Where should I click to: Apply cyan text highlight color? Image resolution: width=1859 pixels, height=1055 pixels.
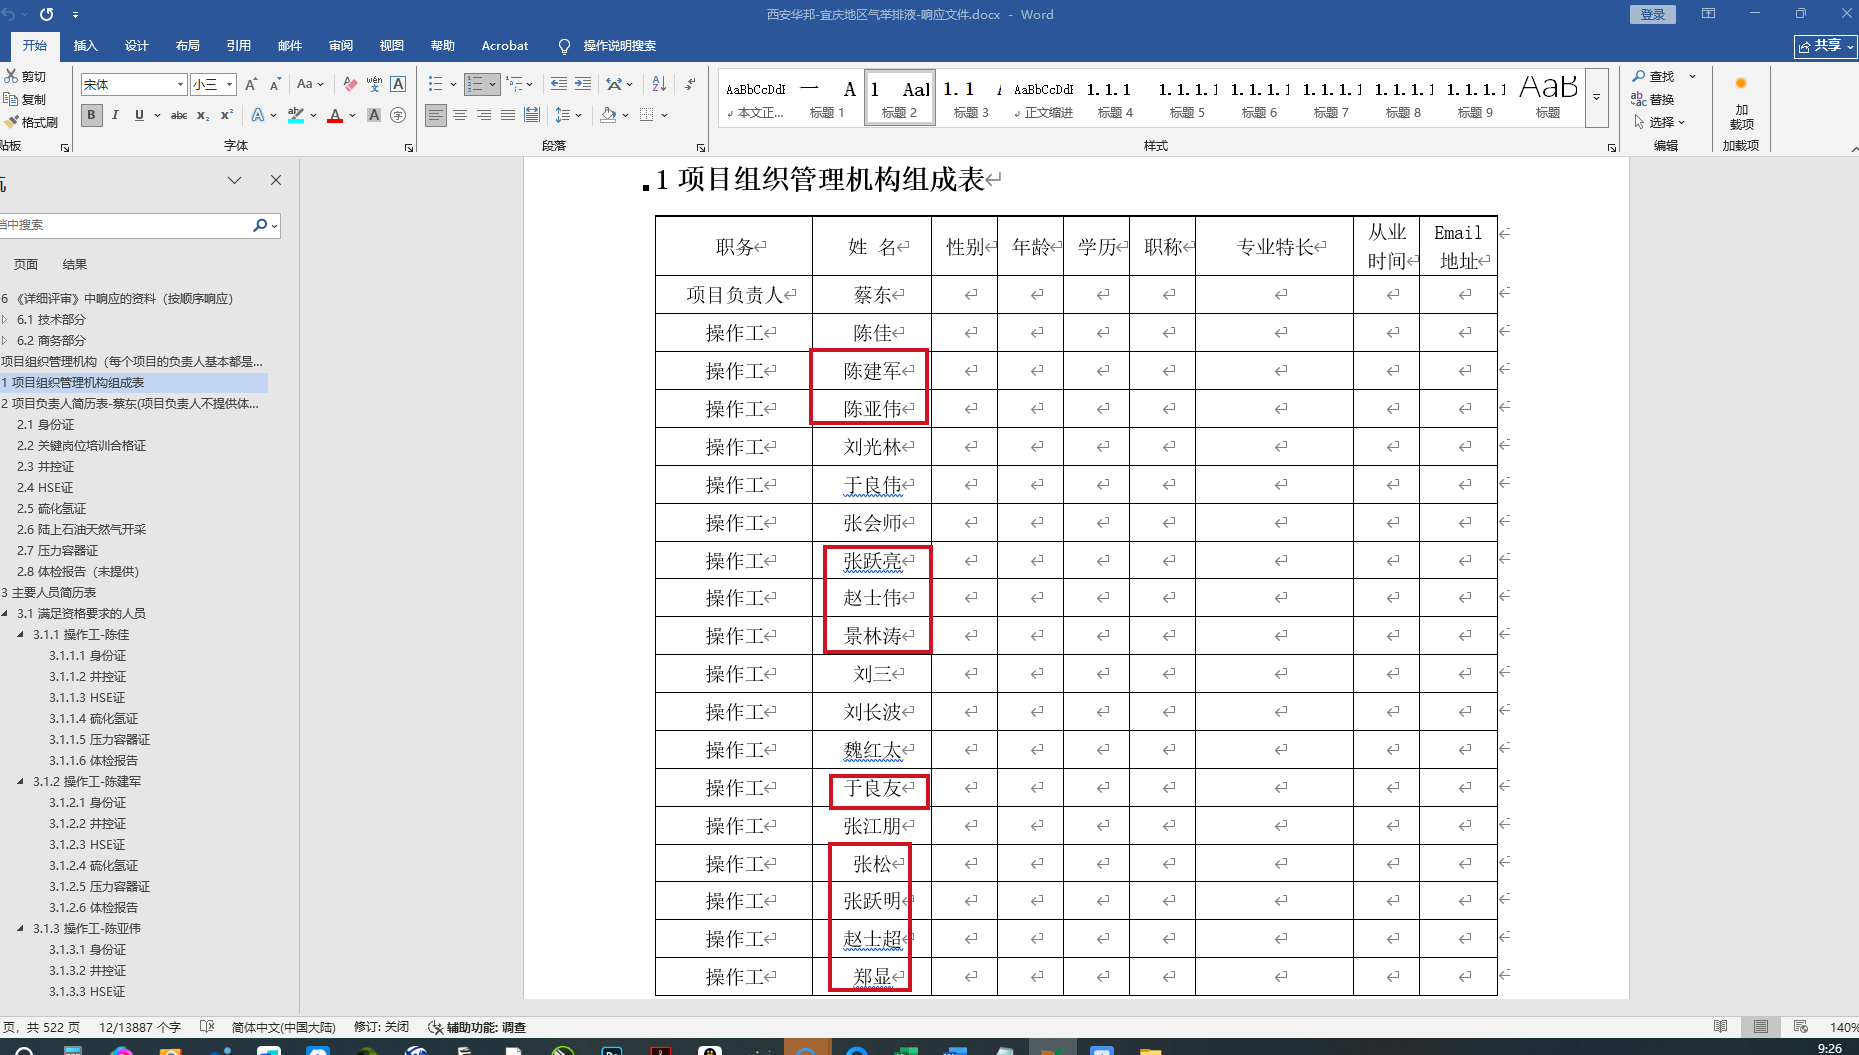(x=296, y=116)
